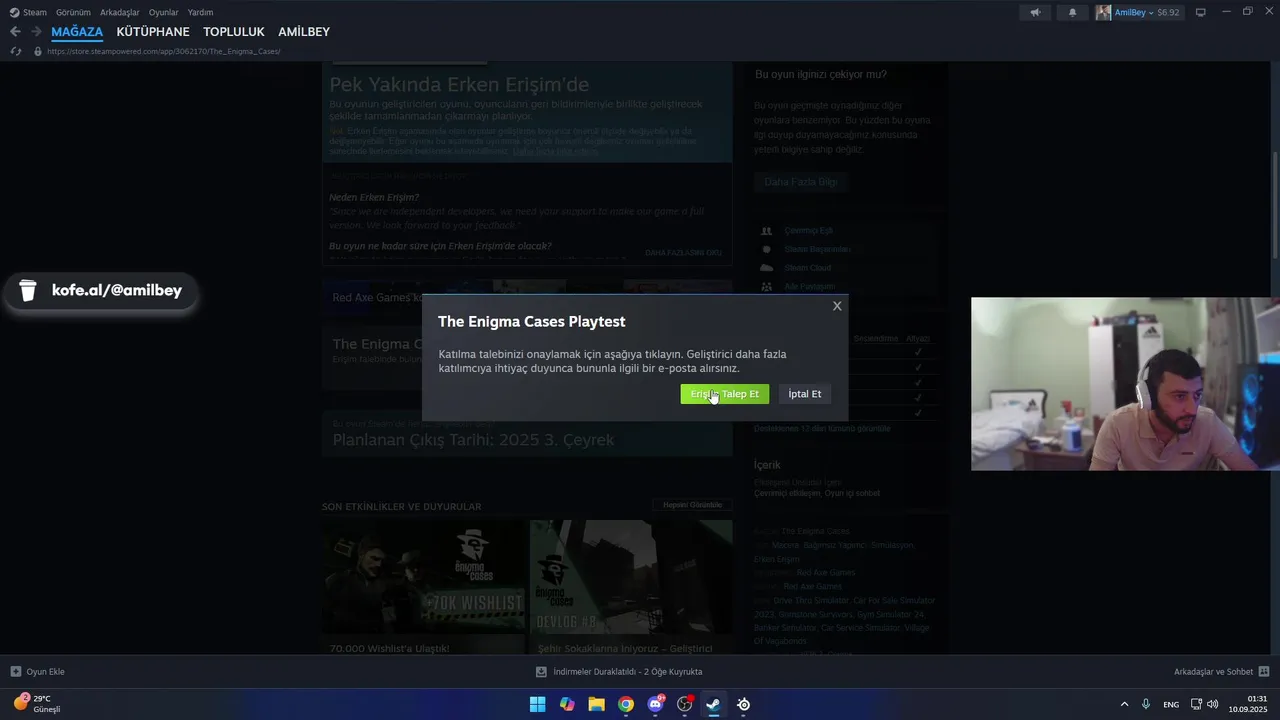Open Discord from the taskbar
Viewport: 1280px width, 720px height.
tap(656, 704)
